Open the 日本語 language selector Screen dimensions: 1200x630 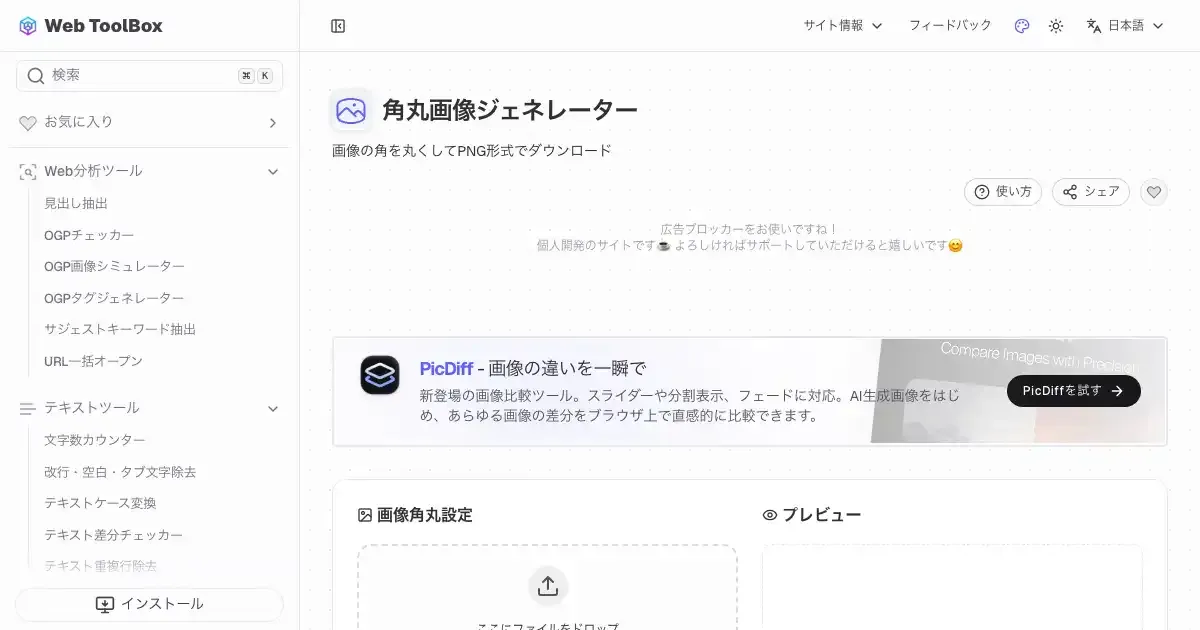[1125, 26]
